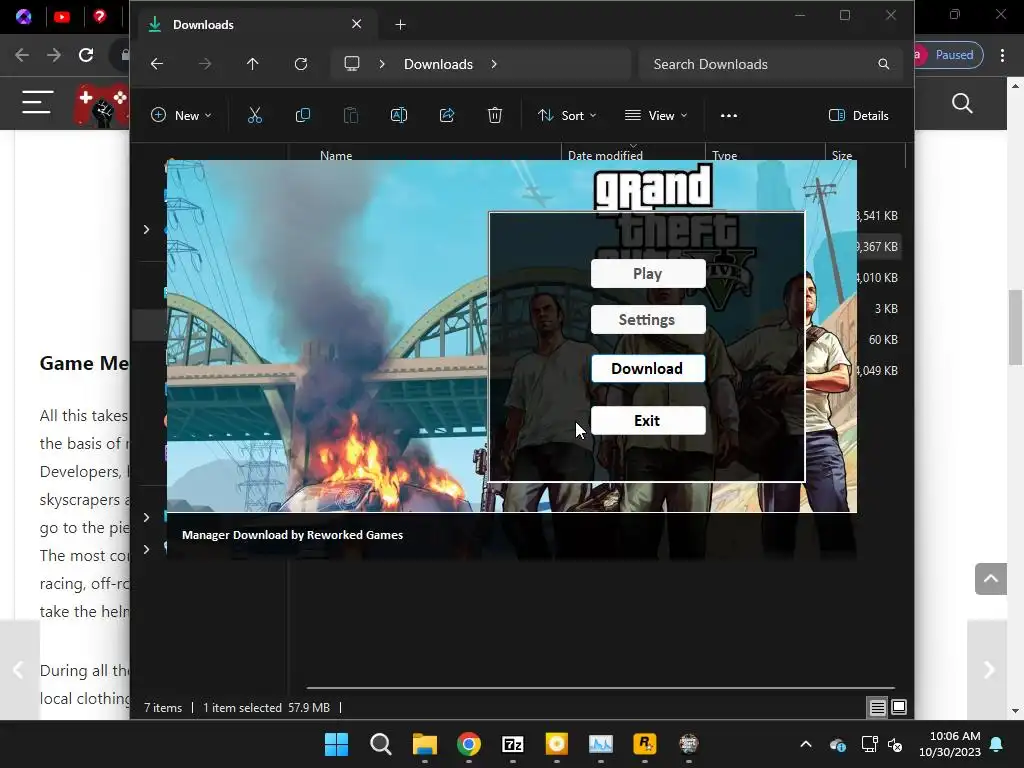The height and width of the screenshot is (768, 1024).
Task: Click the Cut scissors icon
Action: point(255,116)
